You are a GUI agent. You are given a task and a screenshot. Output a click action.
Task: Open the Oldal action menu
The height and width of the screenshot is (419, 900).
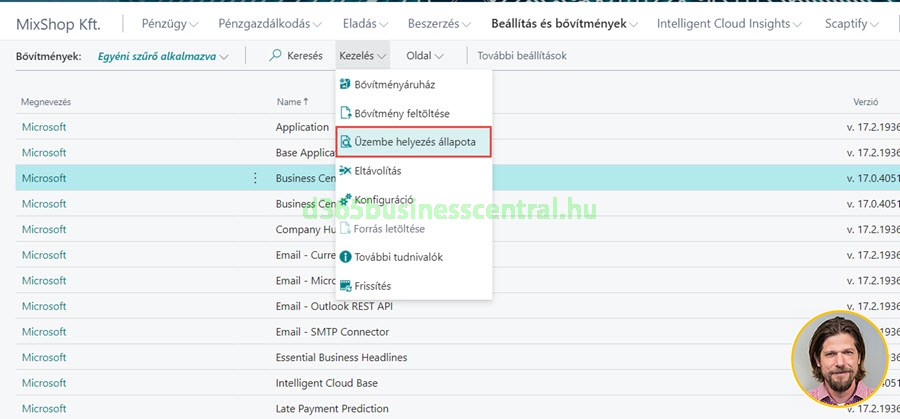coord(425,56)
